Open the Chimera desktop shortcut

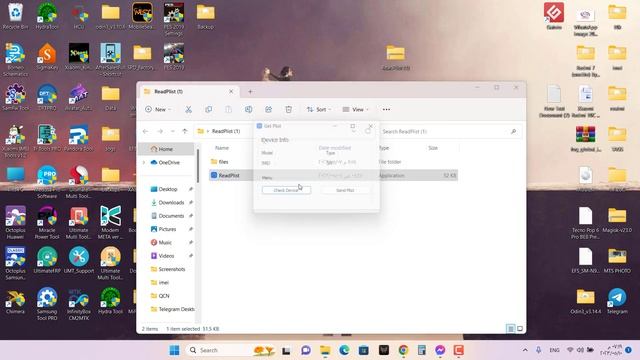click(15, 301)
